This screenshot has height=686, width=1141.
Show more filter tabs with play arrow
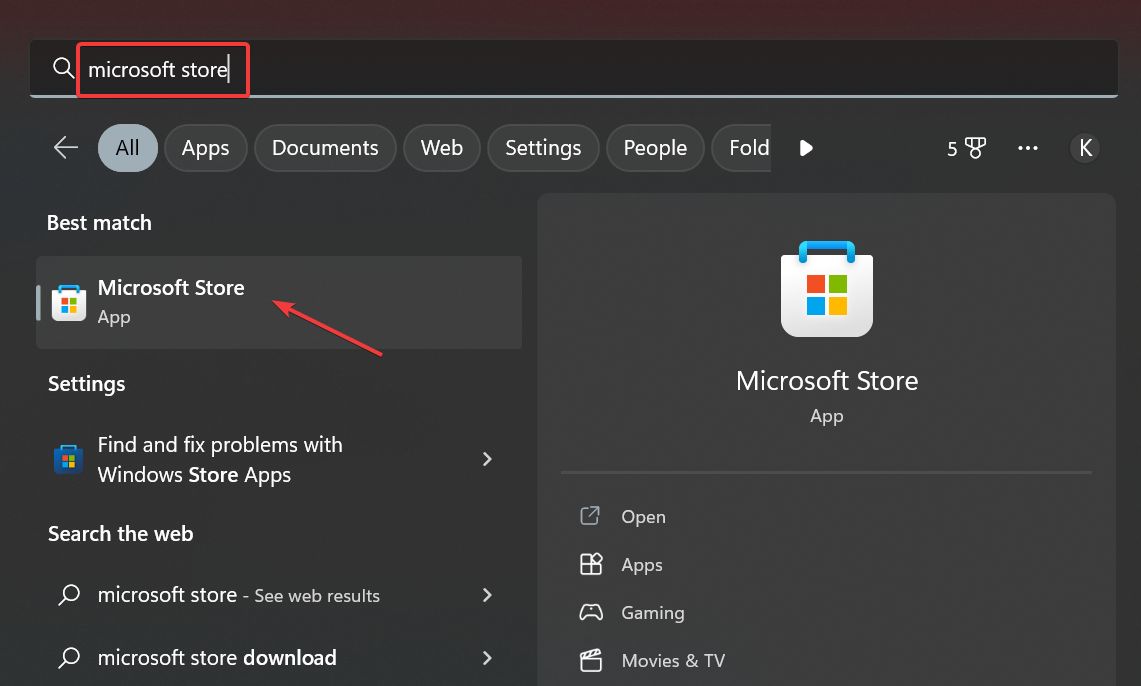(806, 148)
